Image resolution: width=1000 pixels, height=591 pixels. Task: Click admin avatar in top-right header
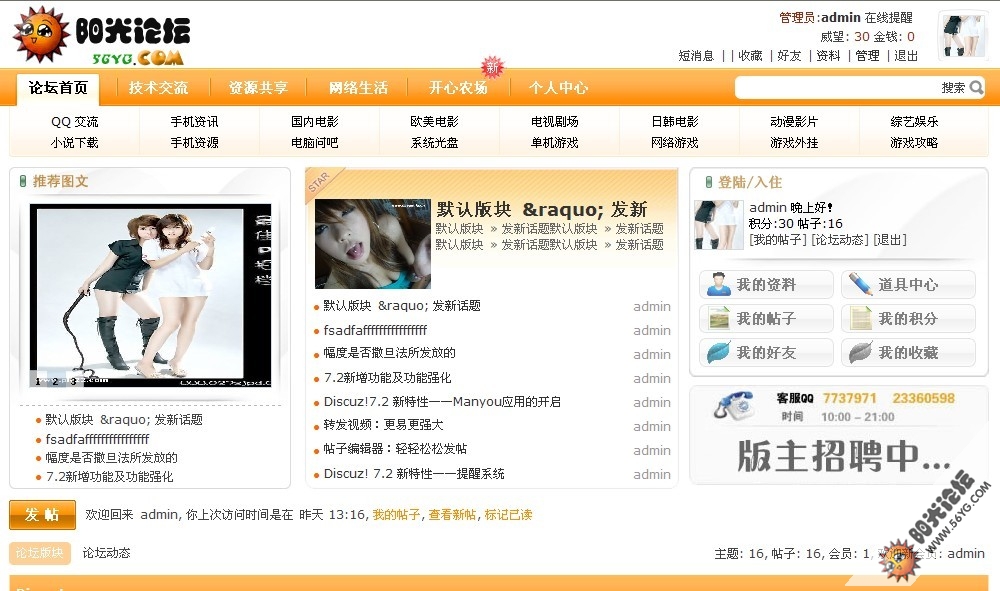[x=963, y=36]
